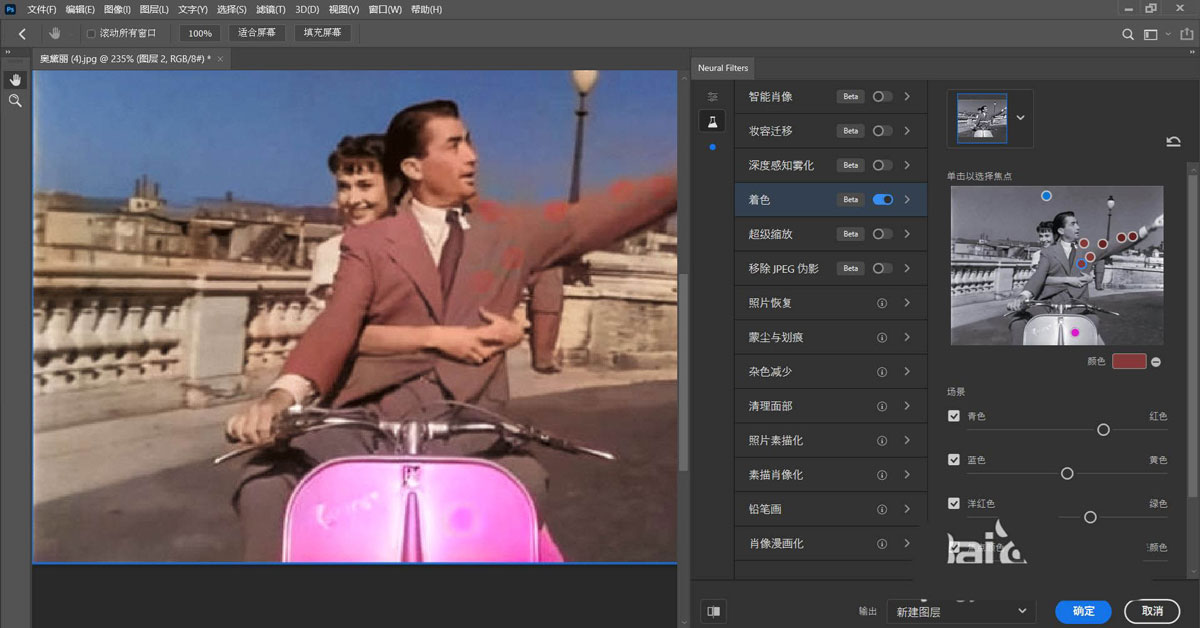Image resolution: width=1200 pixels, height=628 pixels.
Task: Remove color point with minus icon
Action: click(1156, 361)
